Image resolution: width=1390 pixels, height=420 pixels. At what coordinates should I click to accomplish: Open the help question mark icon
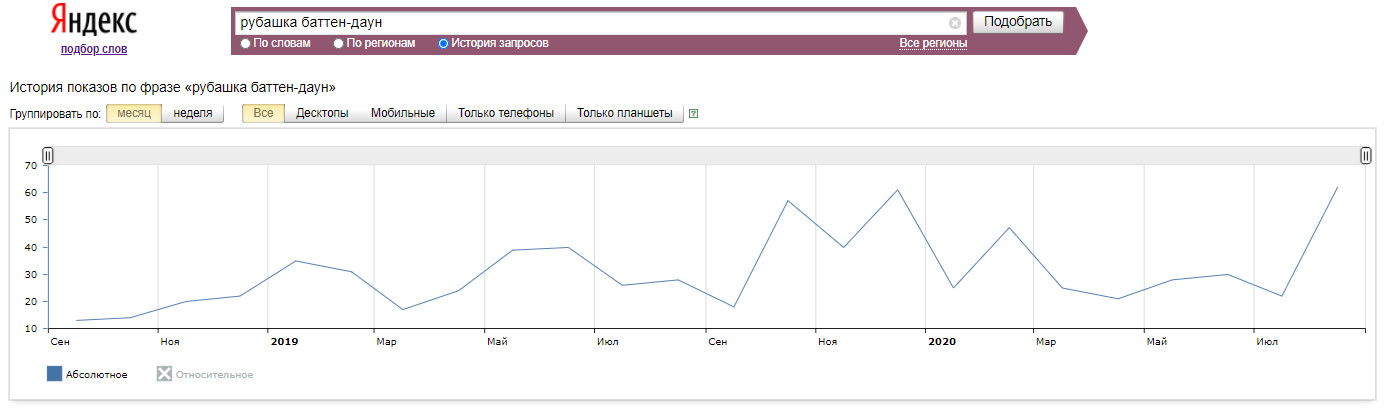(693, 114)
